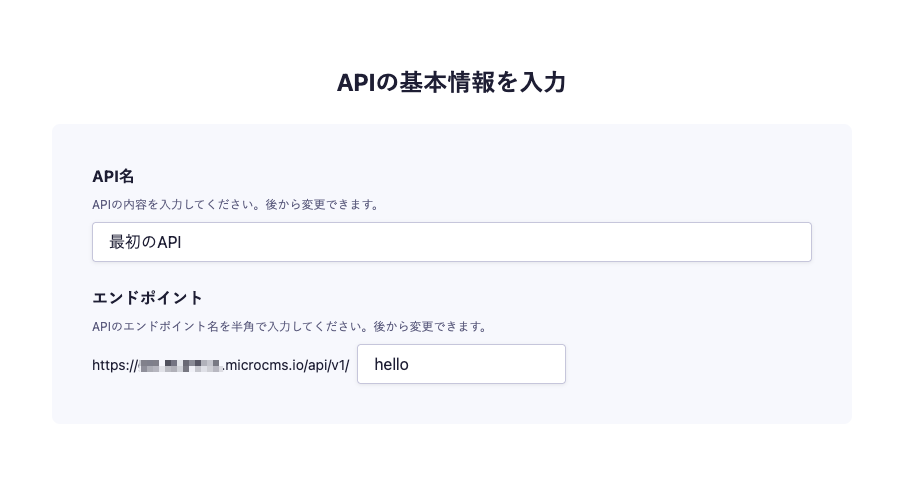The width and height of the screenshot is (911, 498).
Task: Click the https:// URL prefix text
Action: (116, 365)
